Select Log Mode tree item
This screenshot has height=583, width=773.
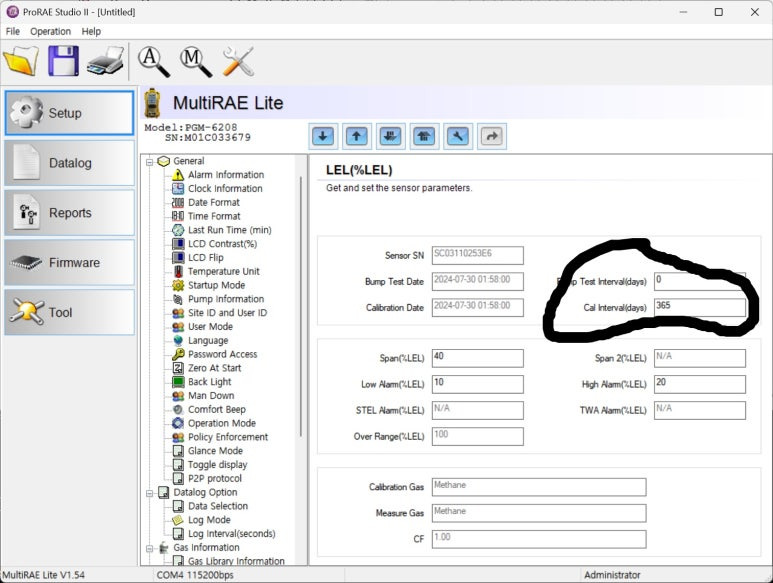pos(209,519)
